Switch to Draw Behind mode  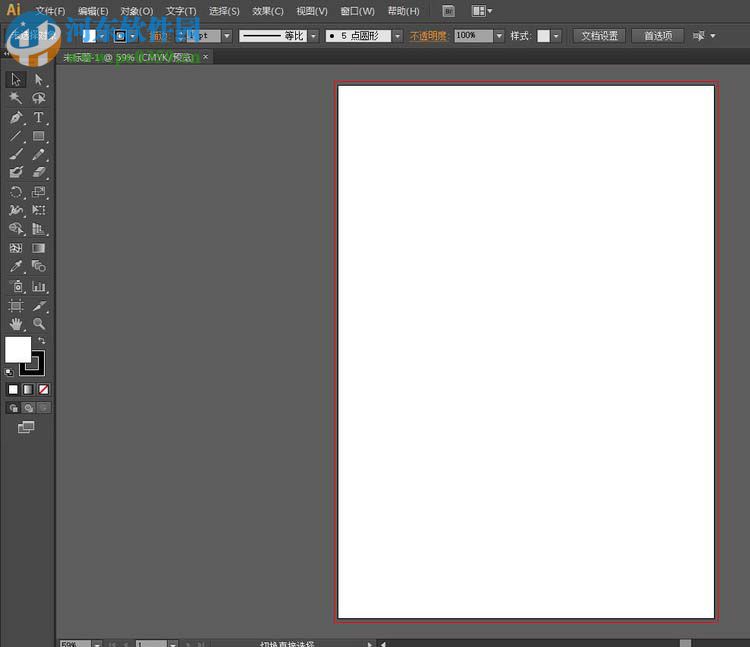coord(28,408)
